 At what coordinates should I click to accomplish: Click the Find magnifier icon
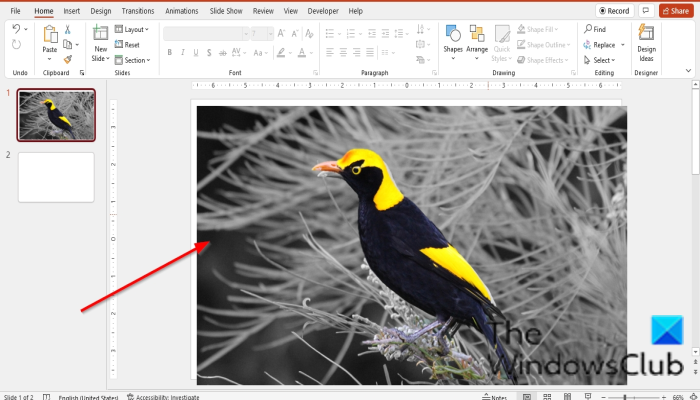pos(587,30)
